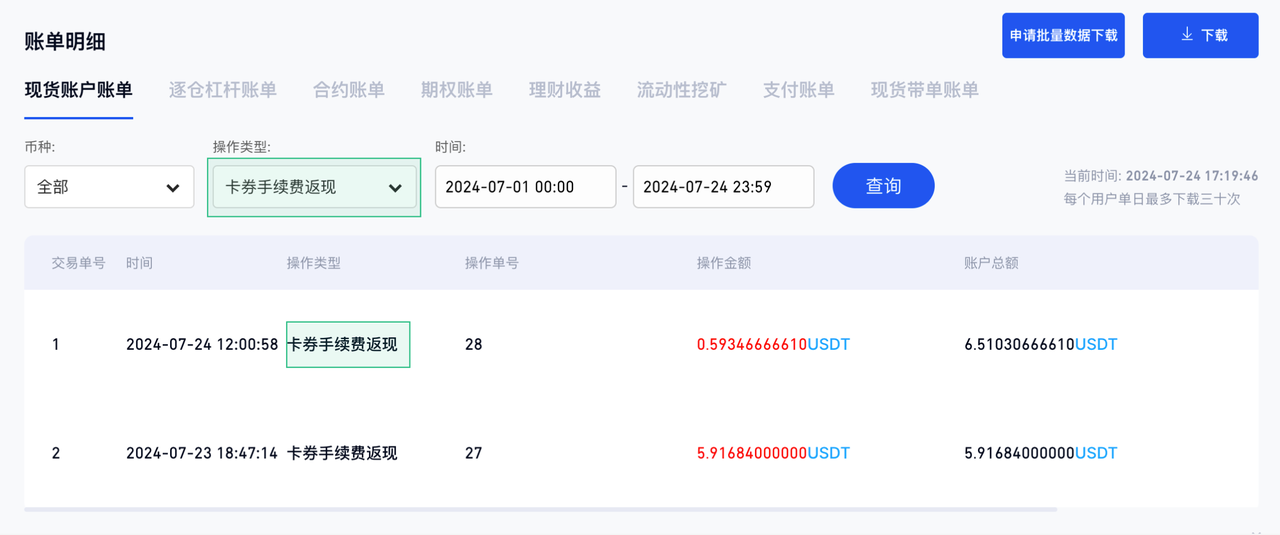Click the start time field 2024-07-01 00:00
The image size is (1280, 535).
tap(525, 187)
